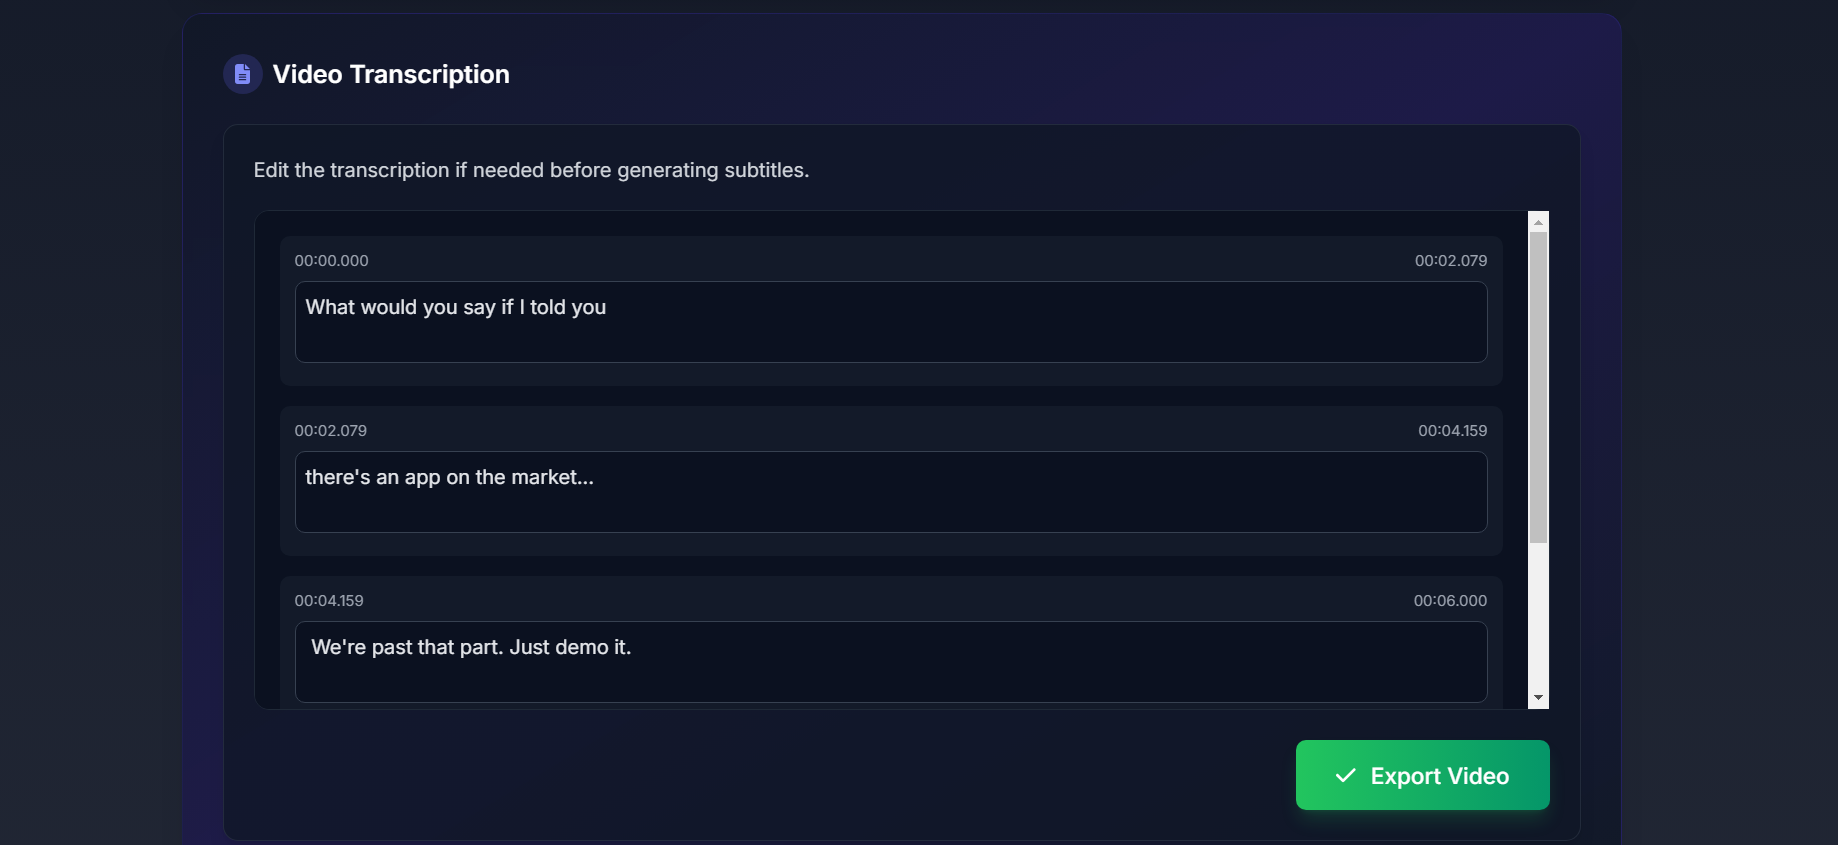Screen dimensions: 1838x845
Task: Click the scrollbar down arrow
Action: pyautogui.click(x=1538, y=698)
